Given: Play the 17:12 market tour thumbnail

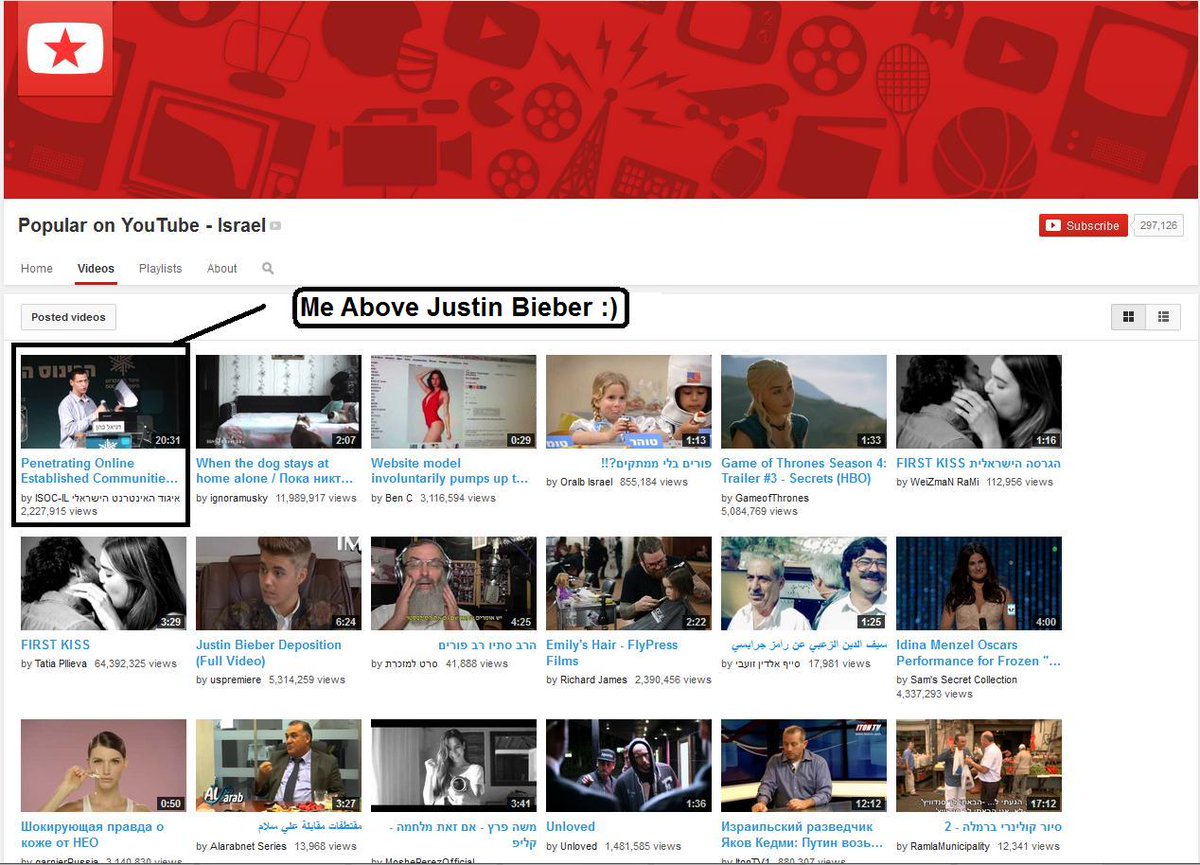Looking at the screenshot, I should tap(979, 765).
